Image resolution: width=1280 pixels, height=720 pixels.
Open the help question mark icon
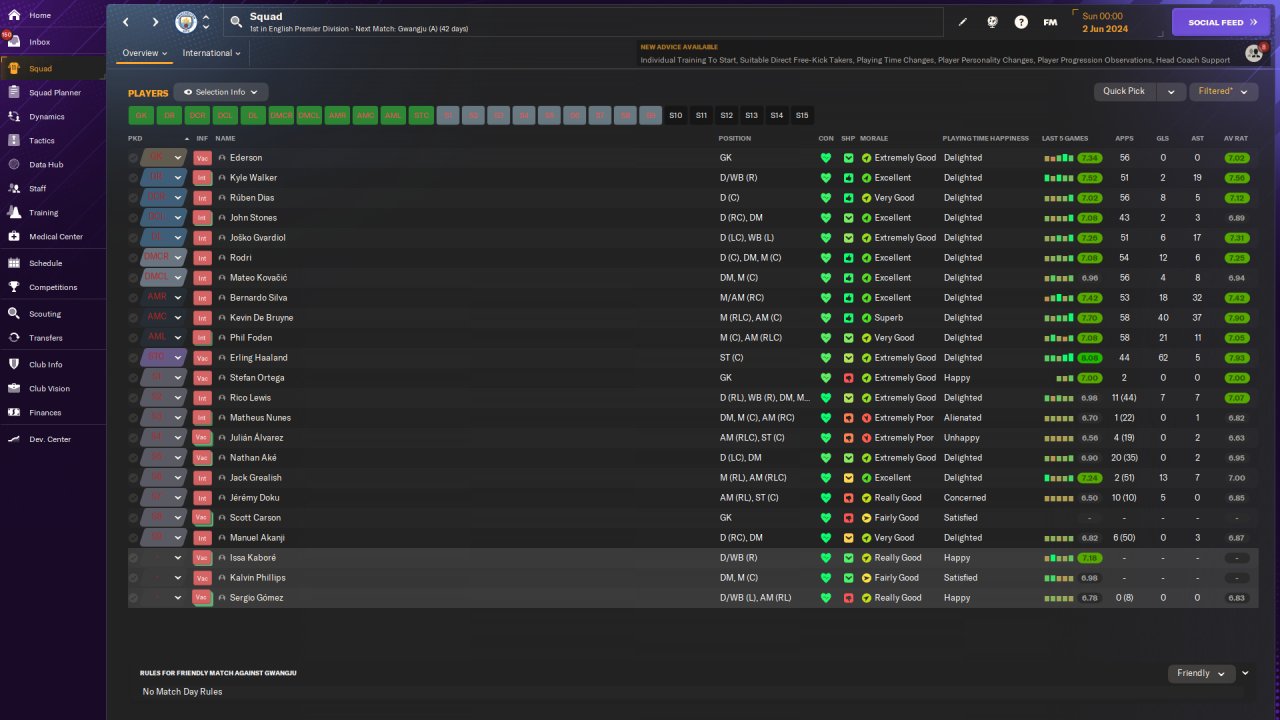(x=1021, y=22)
